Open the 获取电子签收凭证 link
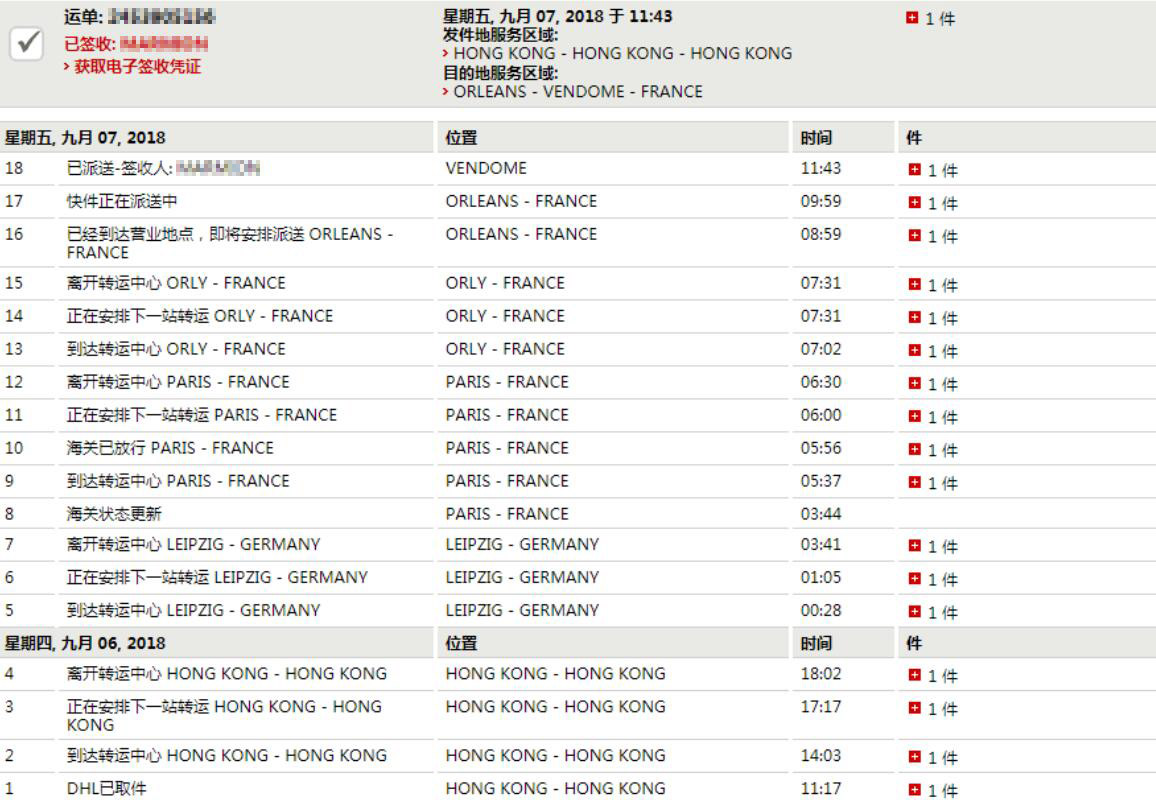 click(x=137, y=67)
